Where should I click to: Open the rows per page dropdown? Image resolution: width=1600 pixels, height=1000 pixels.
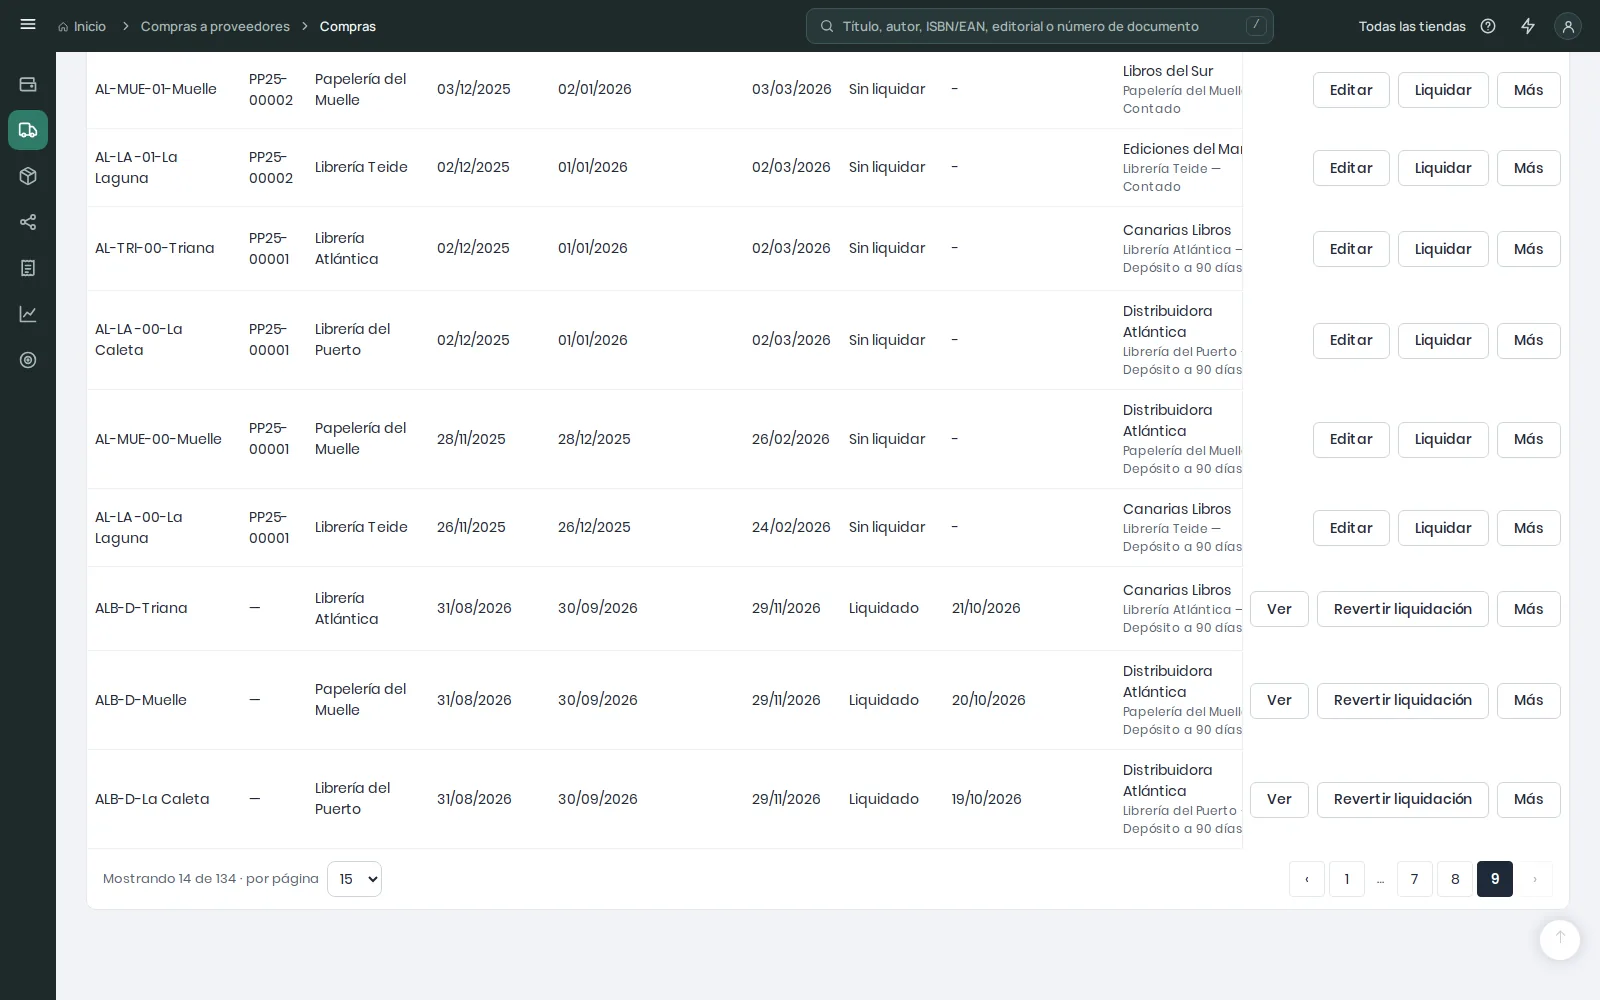pyautogui.click(x=354, y=879)
